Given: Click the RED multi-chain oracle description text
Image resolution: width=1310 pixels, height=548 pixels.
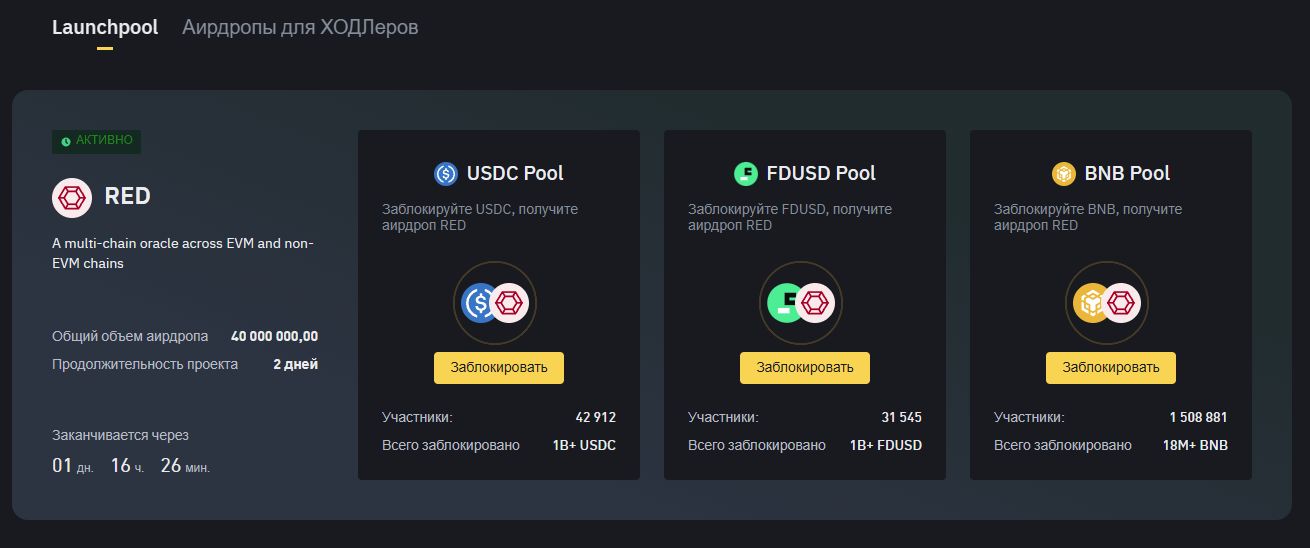Looking at the screenshot, I should [x=183, y=253].
